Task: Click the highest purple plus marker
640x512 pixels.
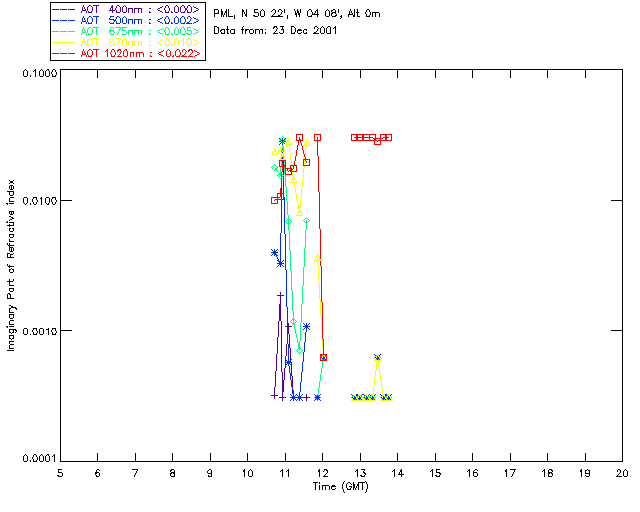Action: click(x=280, y=295)
